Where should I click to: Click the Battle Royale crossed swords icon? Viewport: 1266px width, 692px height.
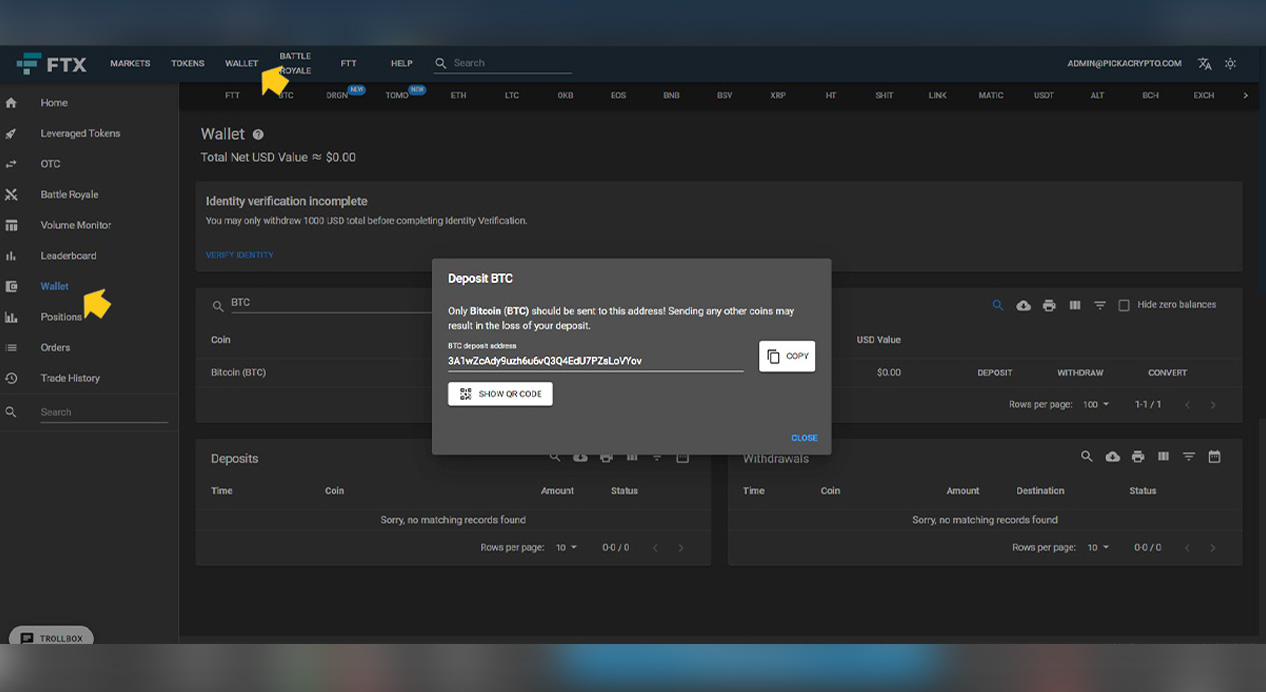12,195
